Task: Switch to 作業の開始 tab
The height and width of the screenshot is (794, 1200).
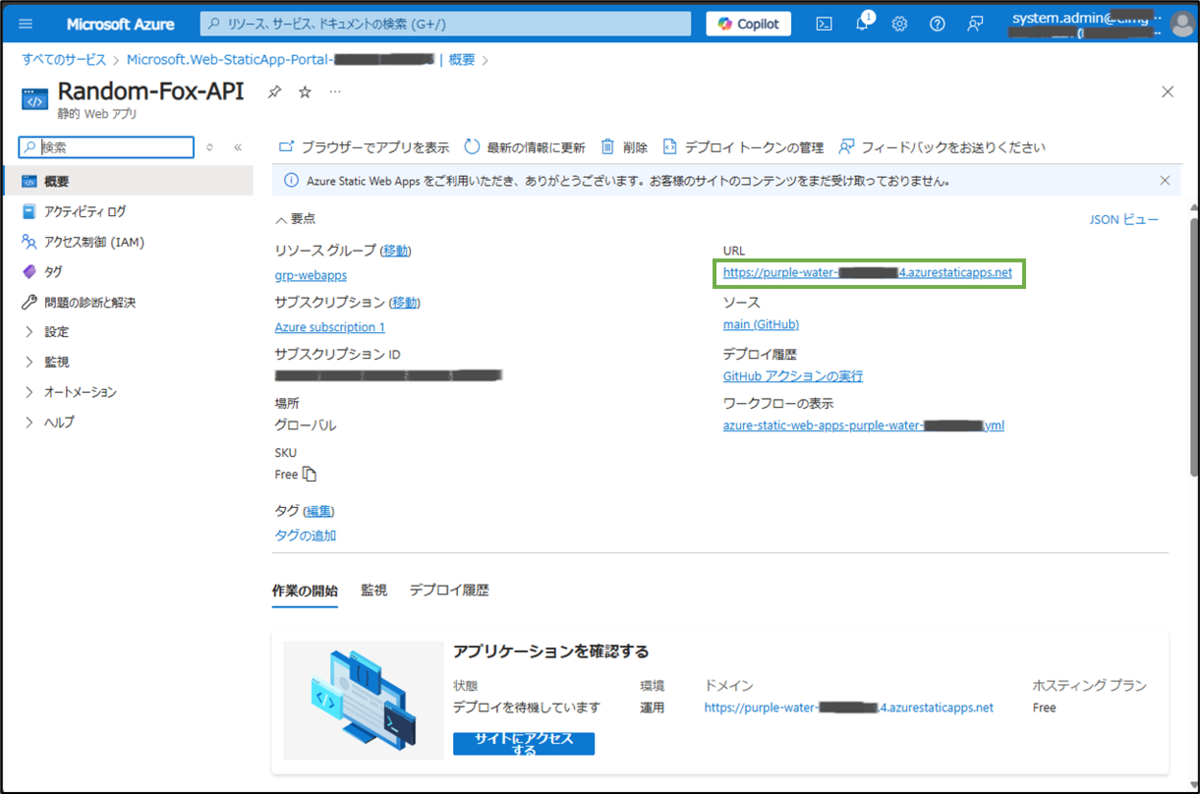Action: (x=304, y=590)
